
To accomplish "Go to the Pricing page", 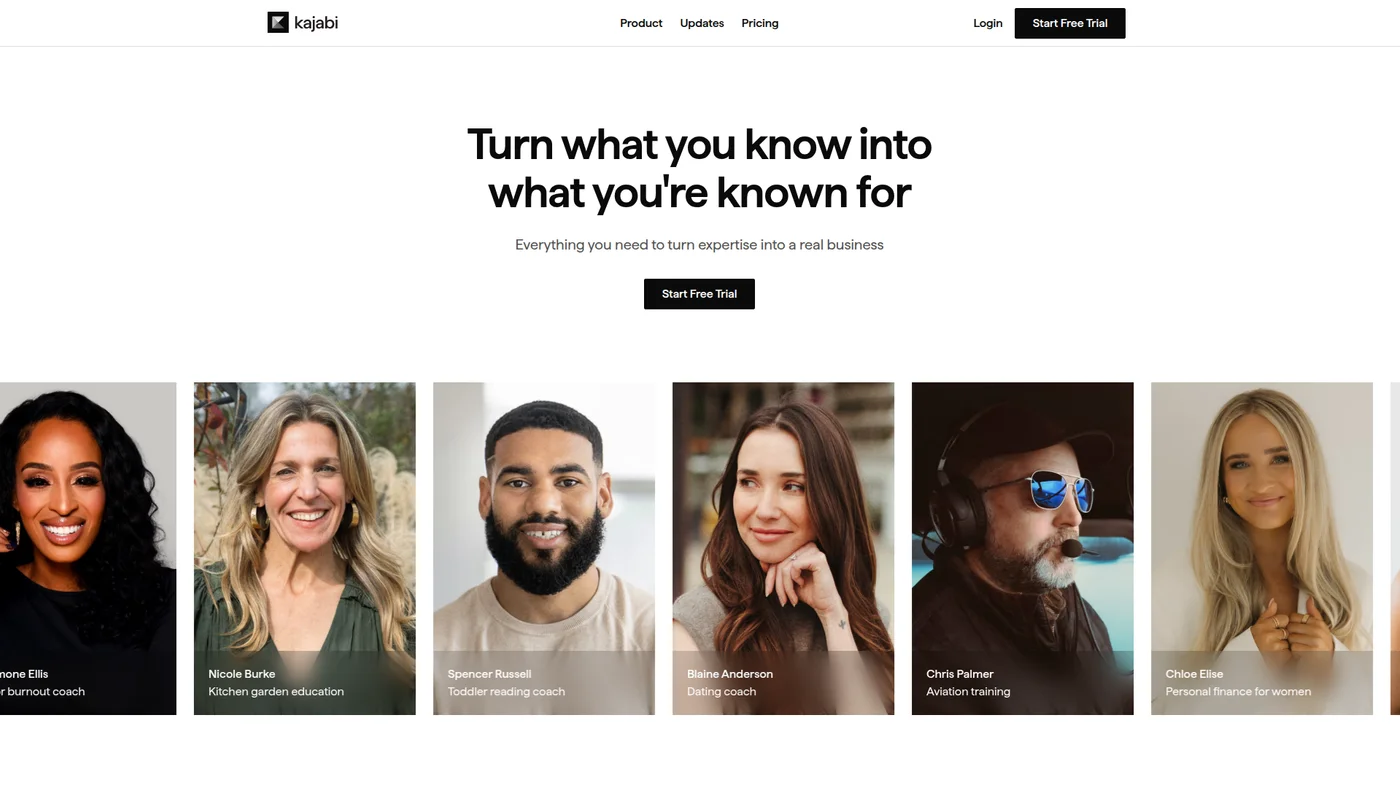I will (760, 23).
